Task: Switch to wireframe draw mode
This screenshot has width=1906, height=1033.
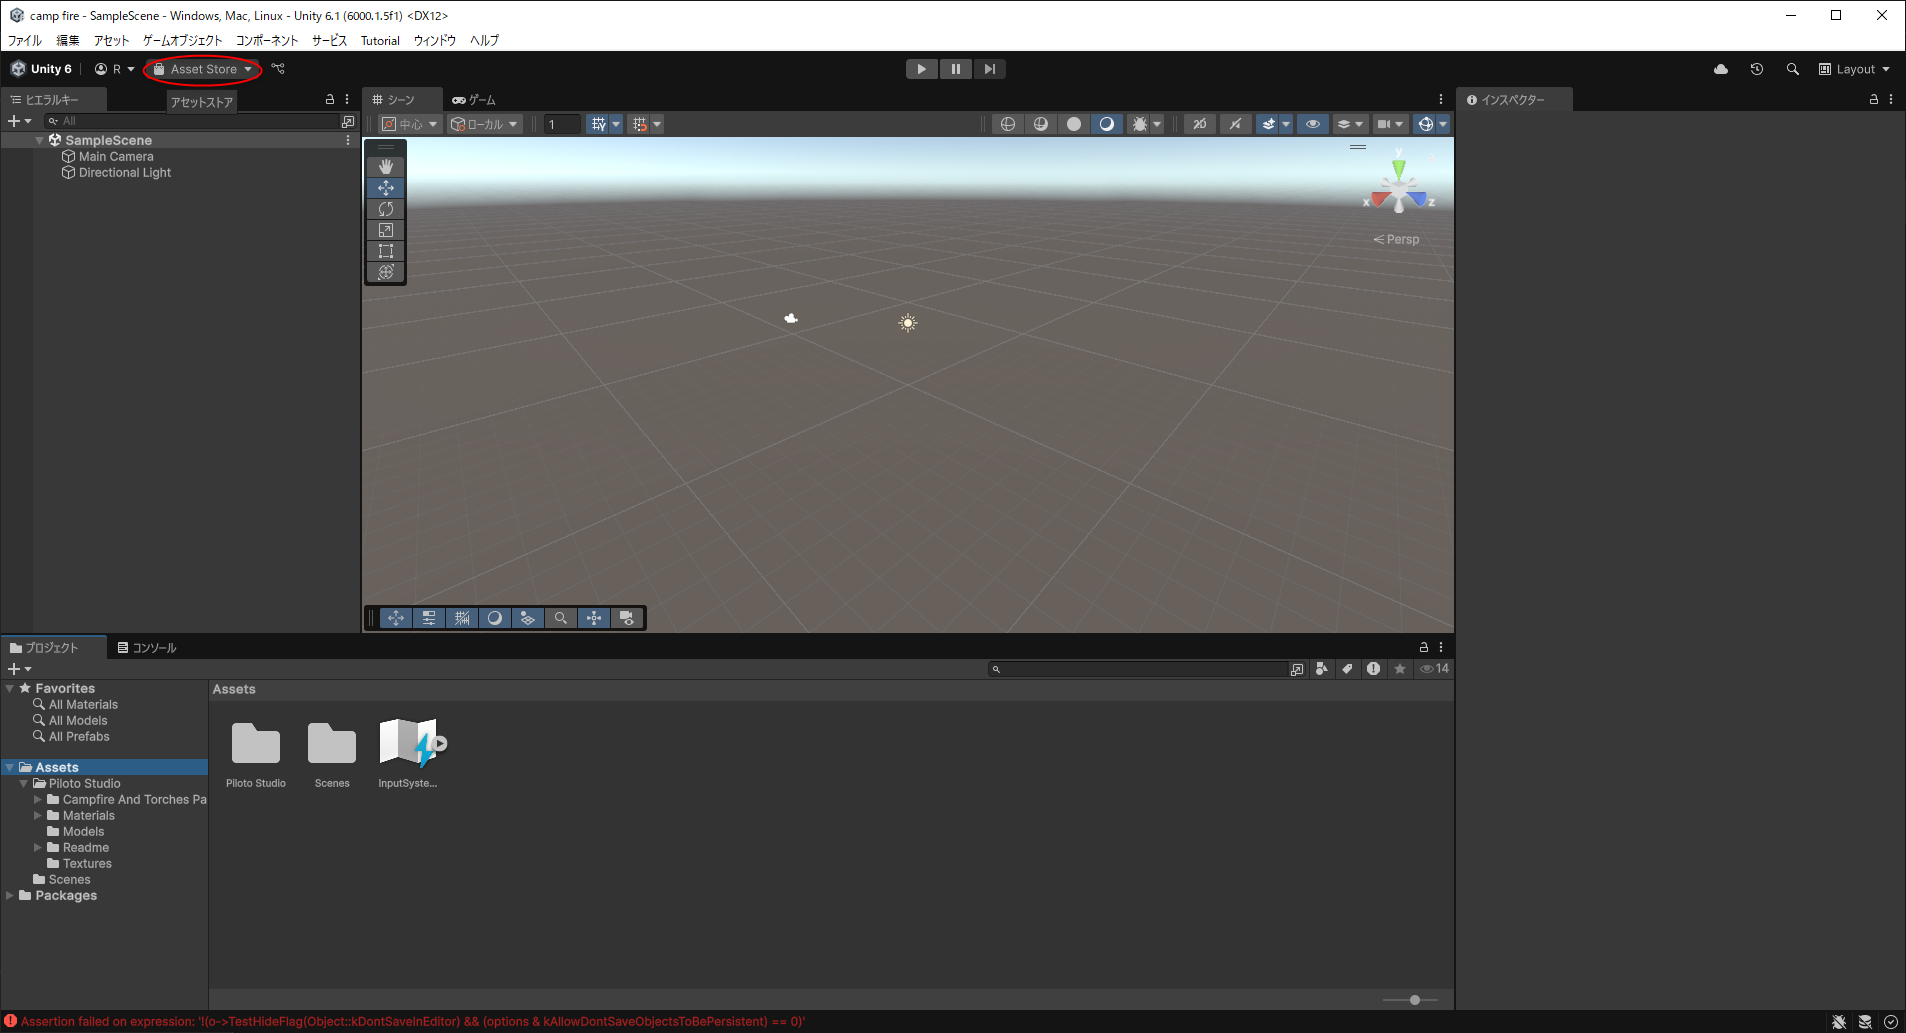Action: point(1008,124)
